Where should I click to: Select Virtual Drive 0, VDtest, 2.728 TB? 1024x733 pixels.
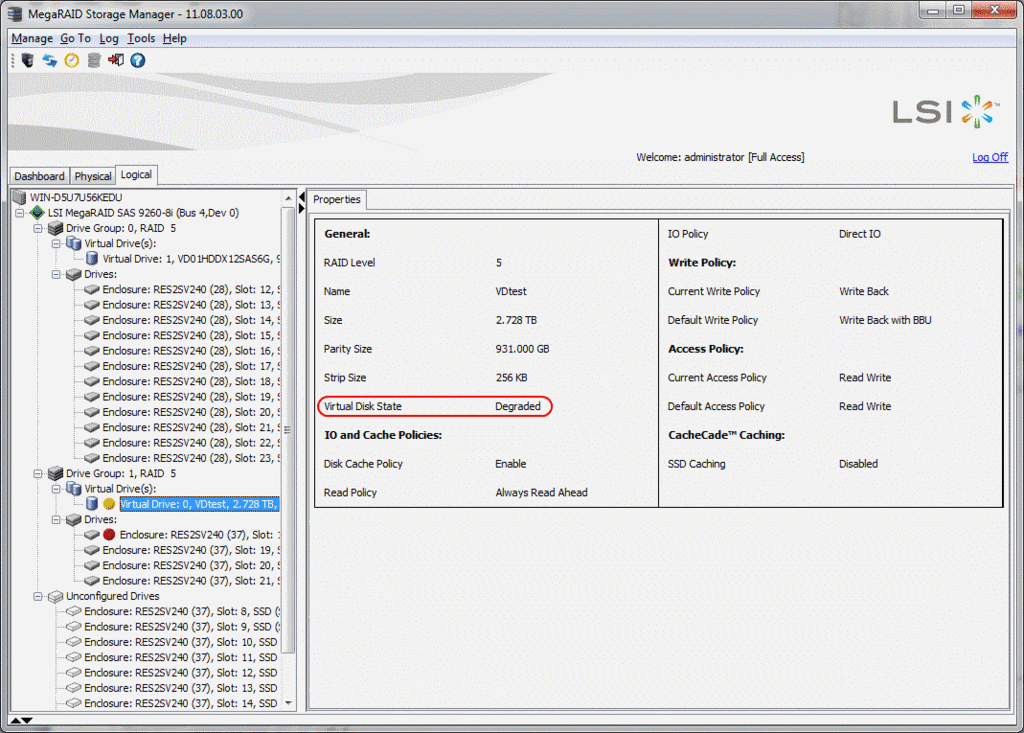pyautogui.click(x=199, y=504)
